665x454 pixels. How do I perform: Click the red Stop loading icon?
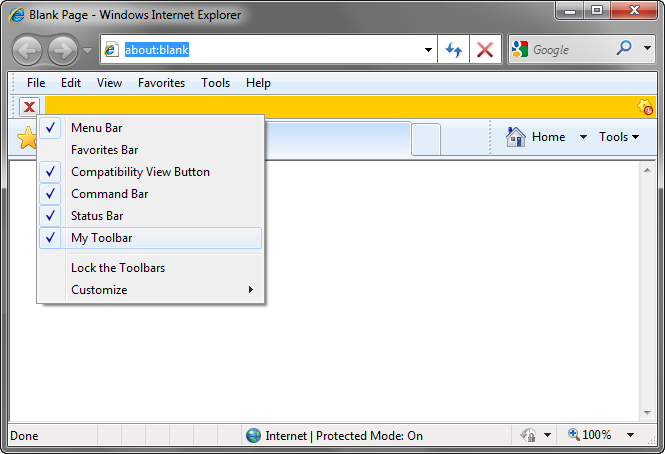point(485,50)
